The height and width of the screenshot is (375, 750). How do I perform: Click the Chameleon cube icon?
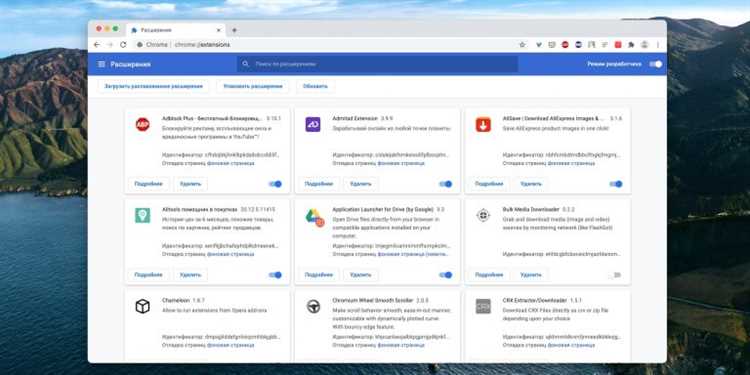click(x=143, y=306)
